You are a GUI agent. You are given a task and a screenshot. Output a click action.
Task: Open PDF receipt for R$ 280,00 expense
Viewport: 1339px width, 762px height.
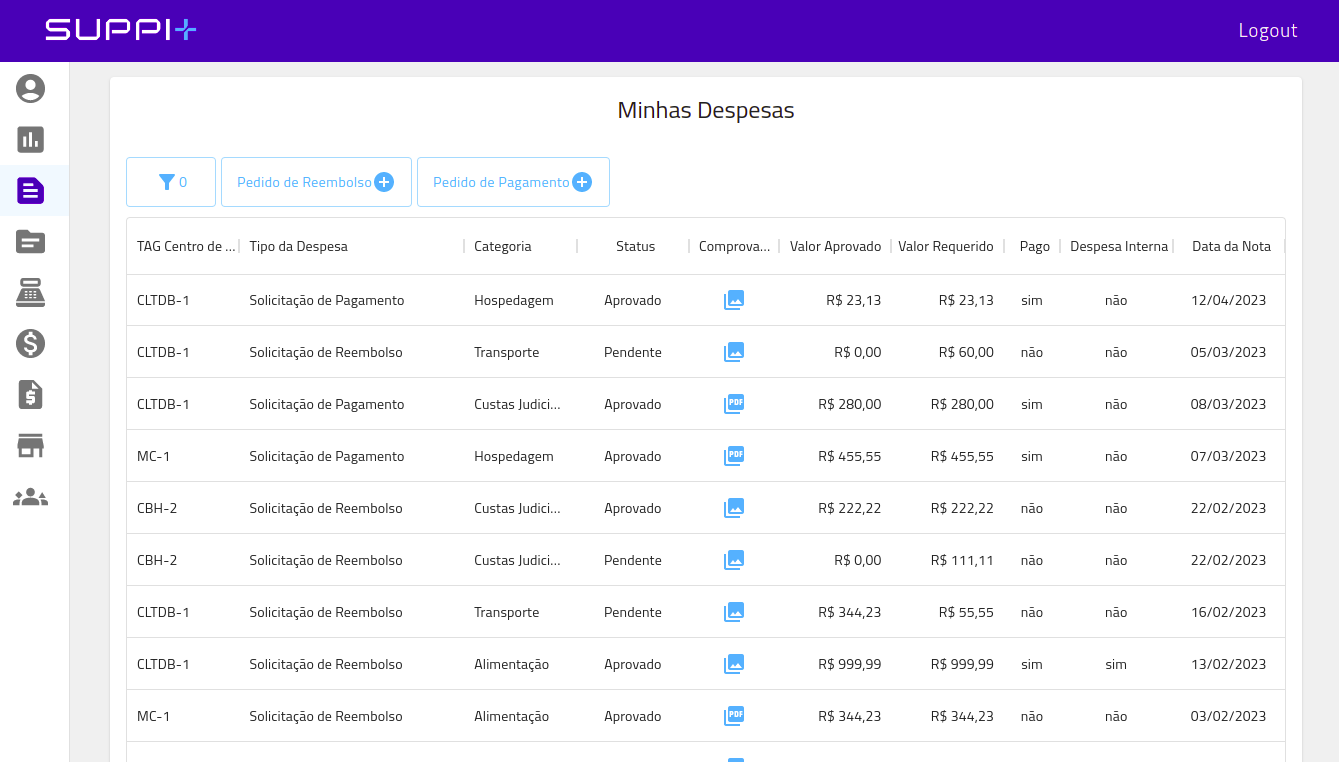pos(734,404)
